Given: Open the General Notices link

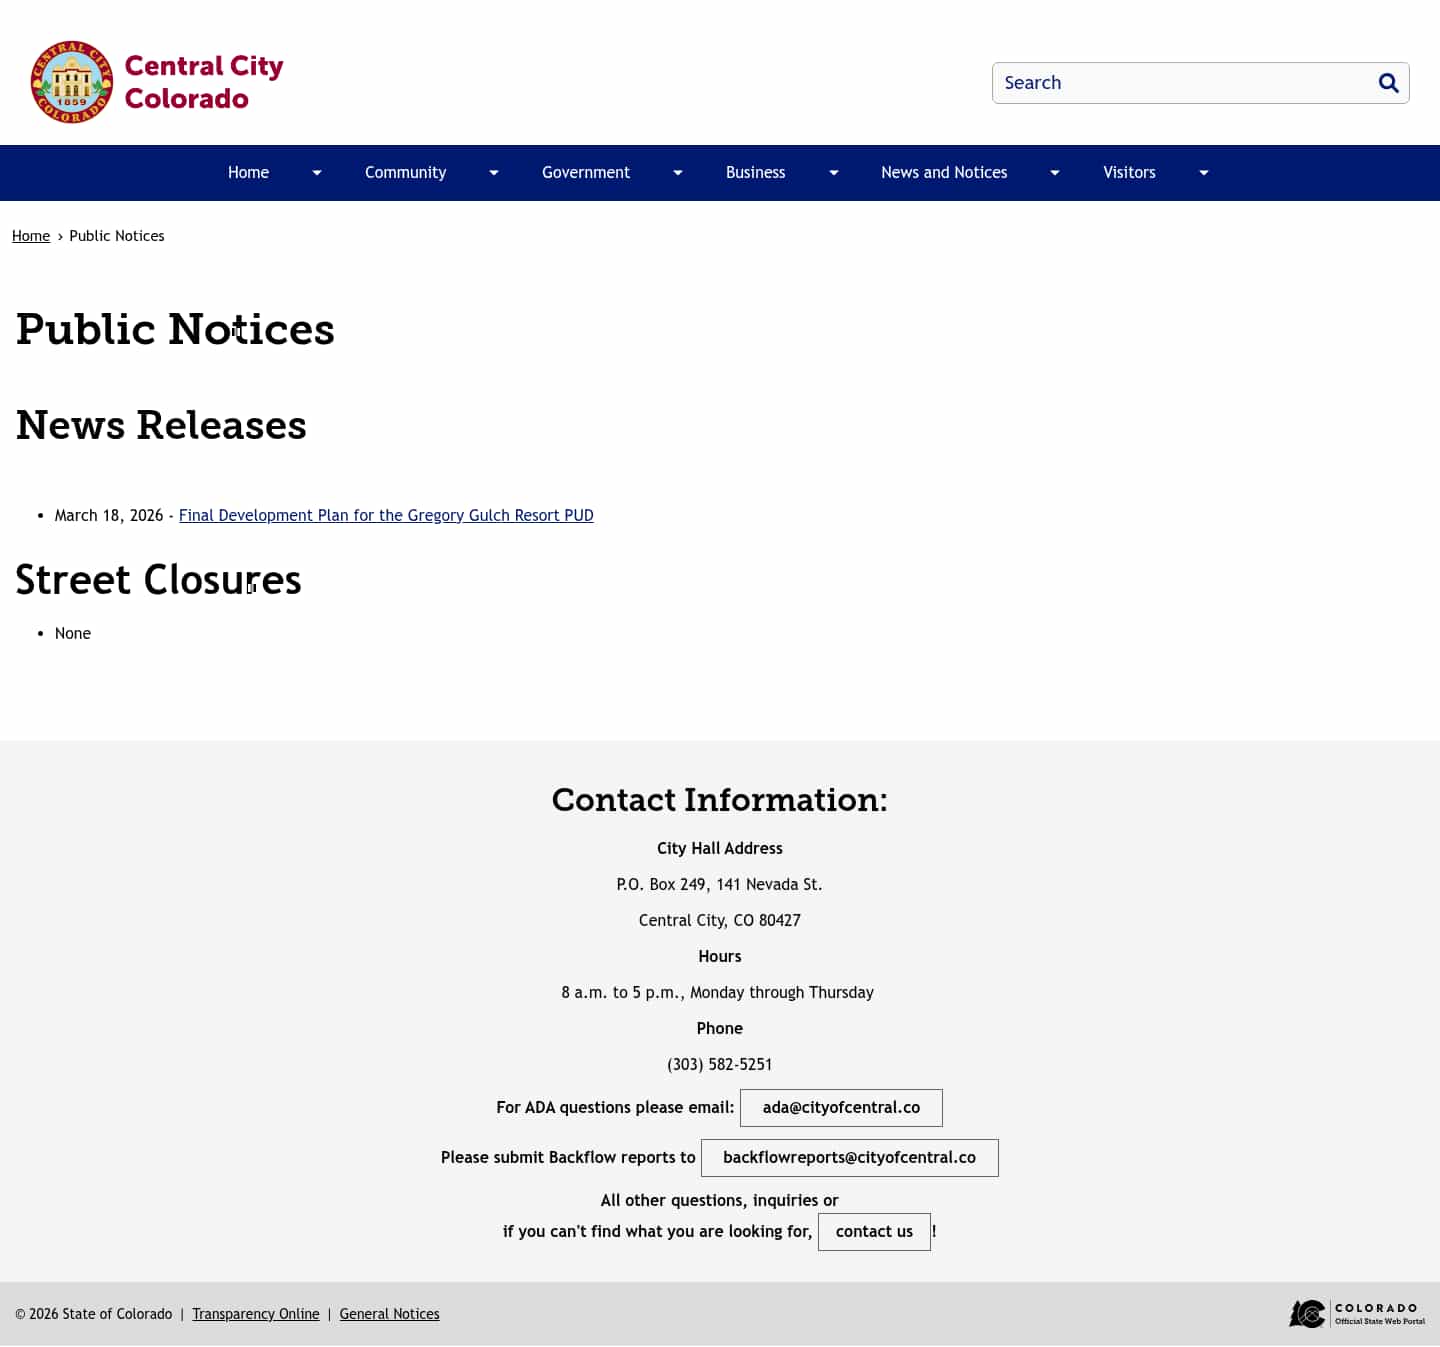Looking at the screenshot, I should [x=389, y=1313].
